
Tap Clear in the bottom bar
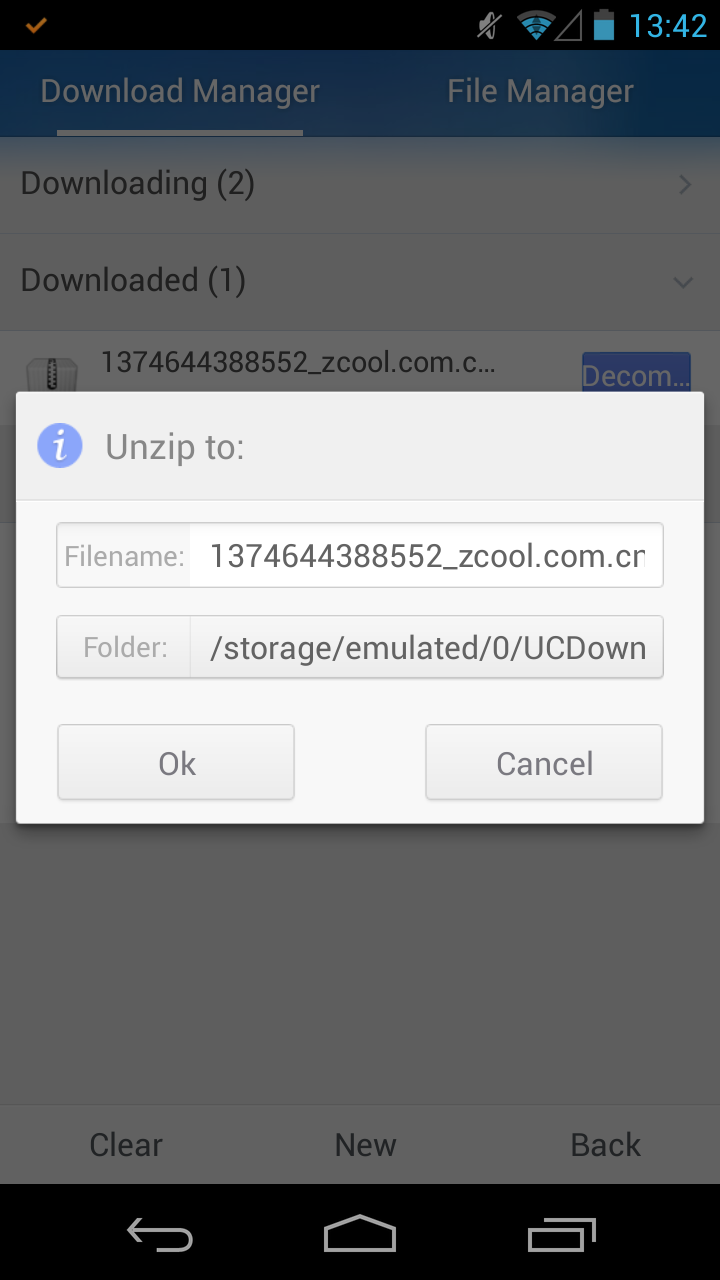pos(126,1145)
